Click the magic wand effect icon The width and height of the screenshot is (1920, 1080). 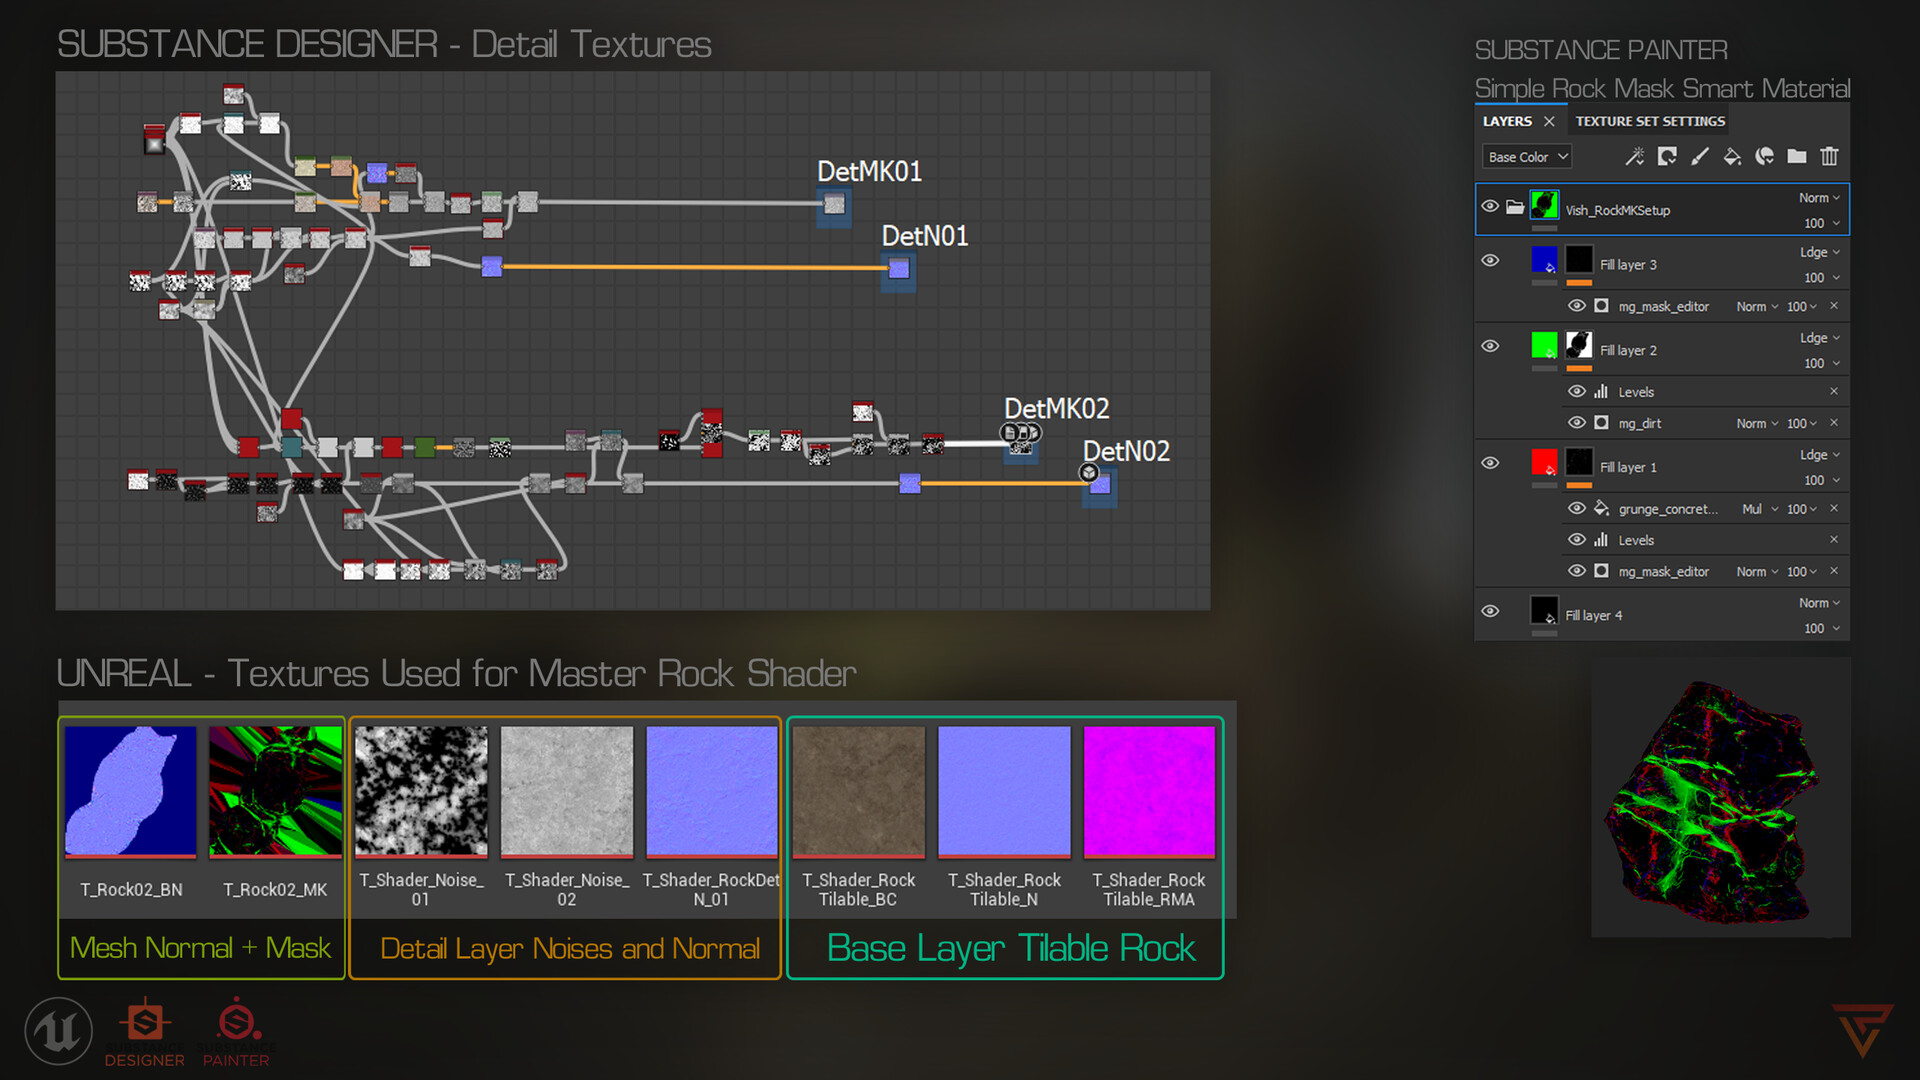click(1636, 156)
